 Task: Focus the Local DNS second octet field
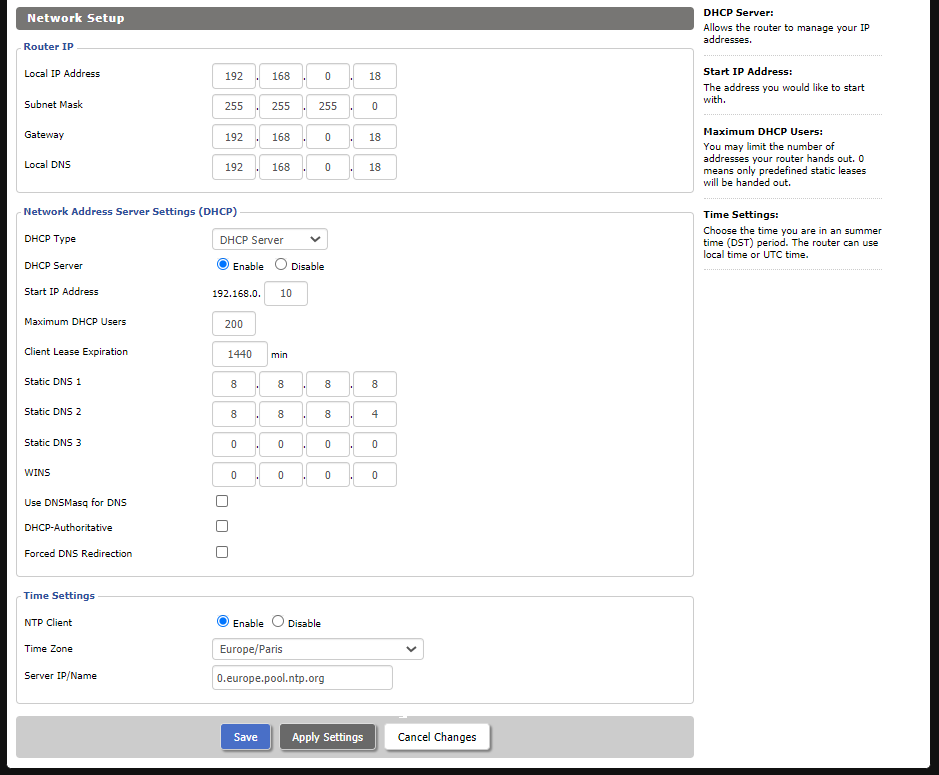[281, 167]
